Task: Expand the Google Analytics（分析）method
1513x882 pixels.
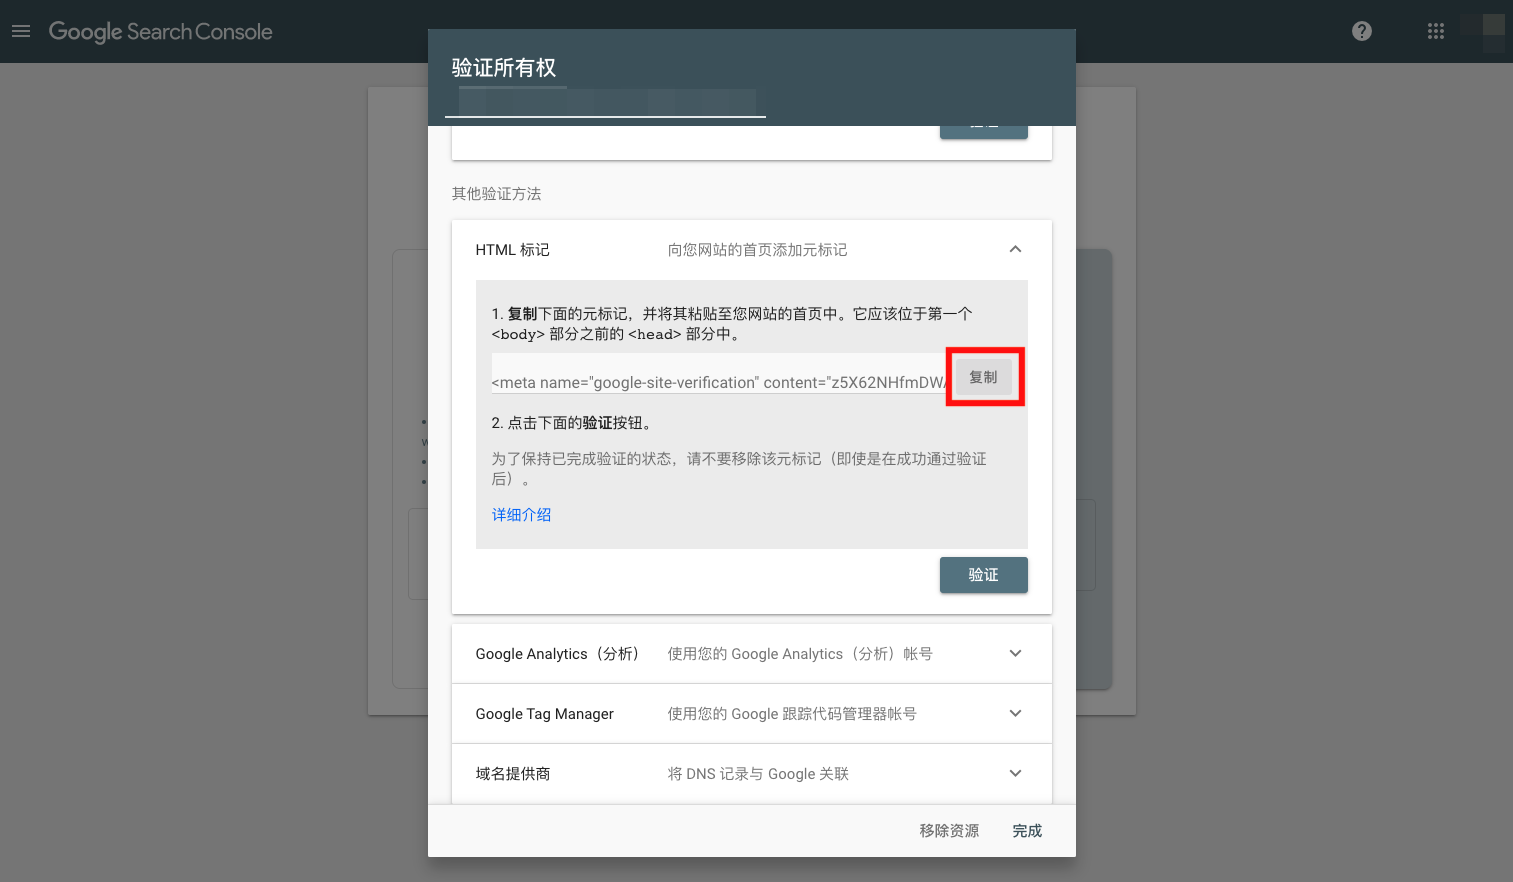Action: point(1015,653)
